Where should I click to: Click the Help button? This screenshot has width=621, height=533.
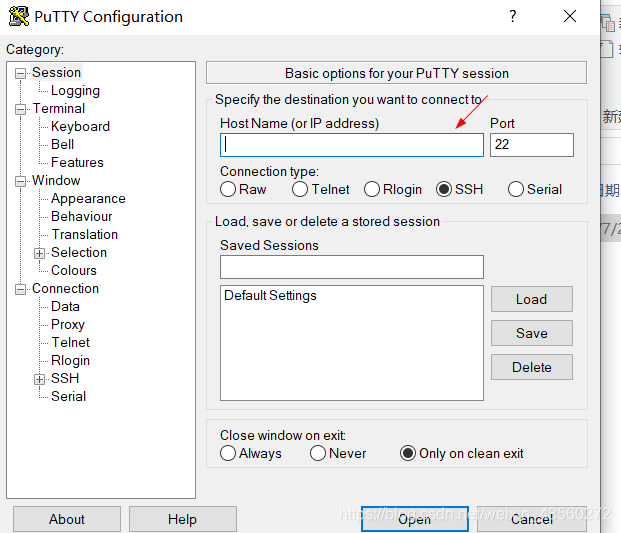(x=183, y=519)
